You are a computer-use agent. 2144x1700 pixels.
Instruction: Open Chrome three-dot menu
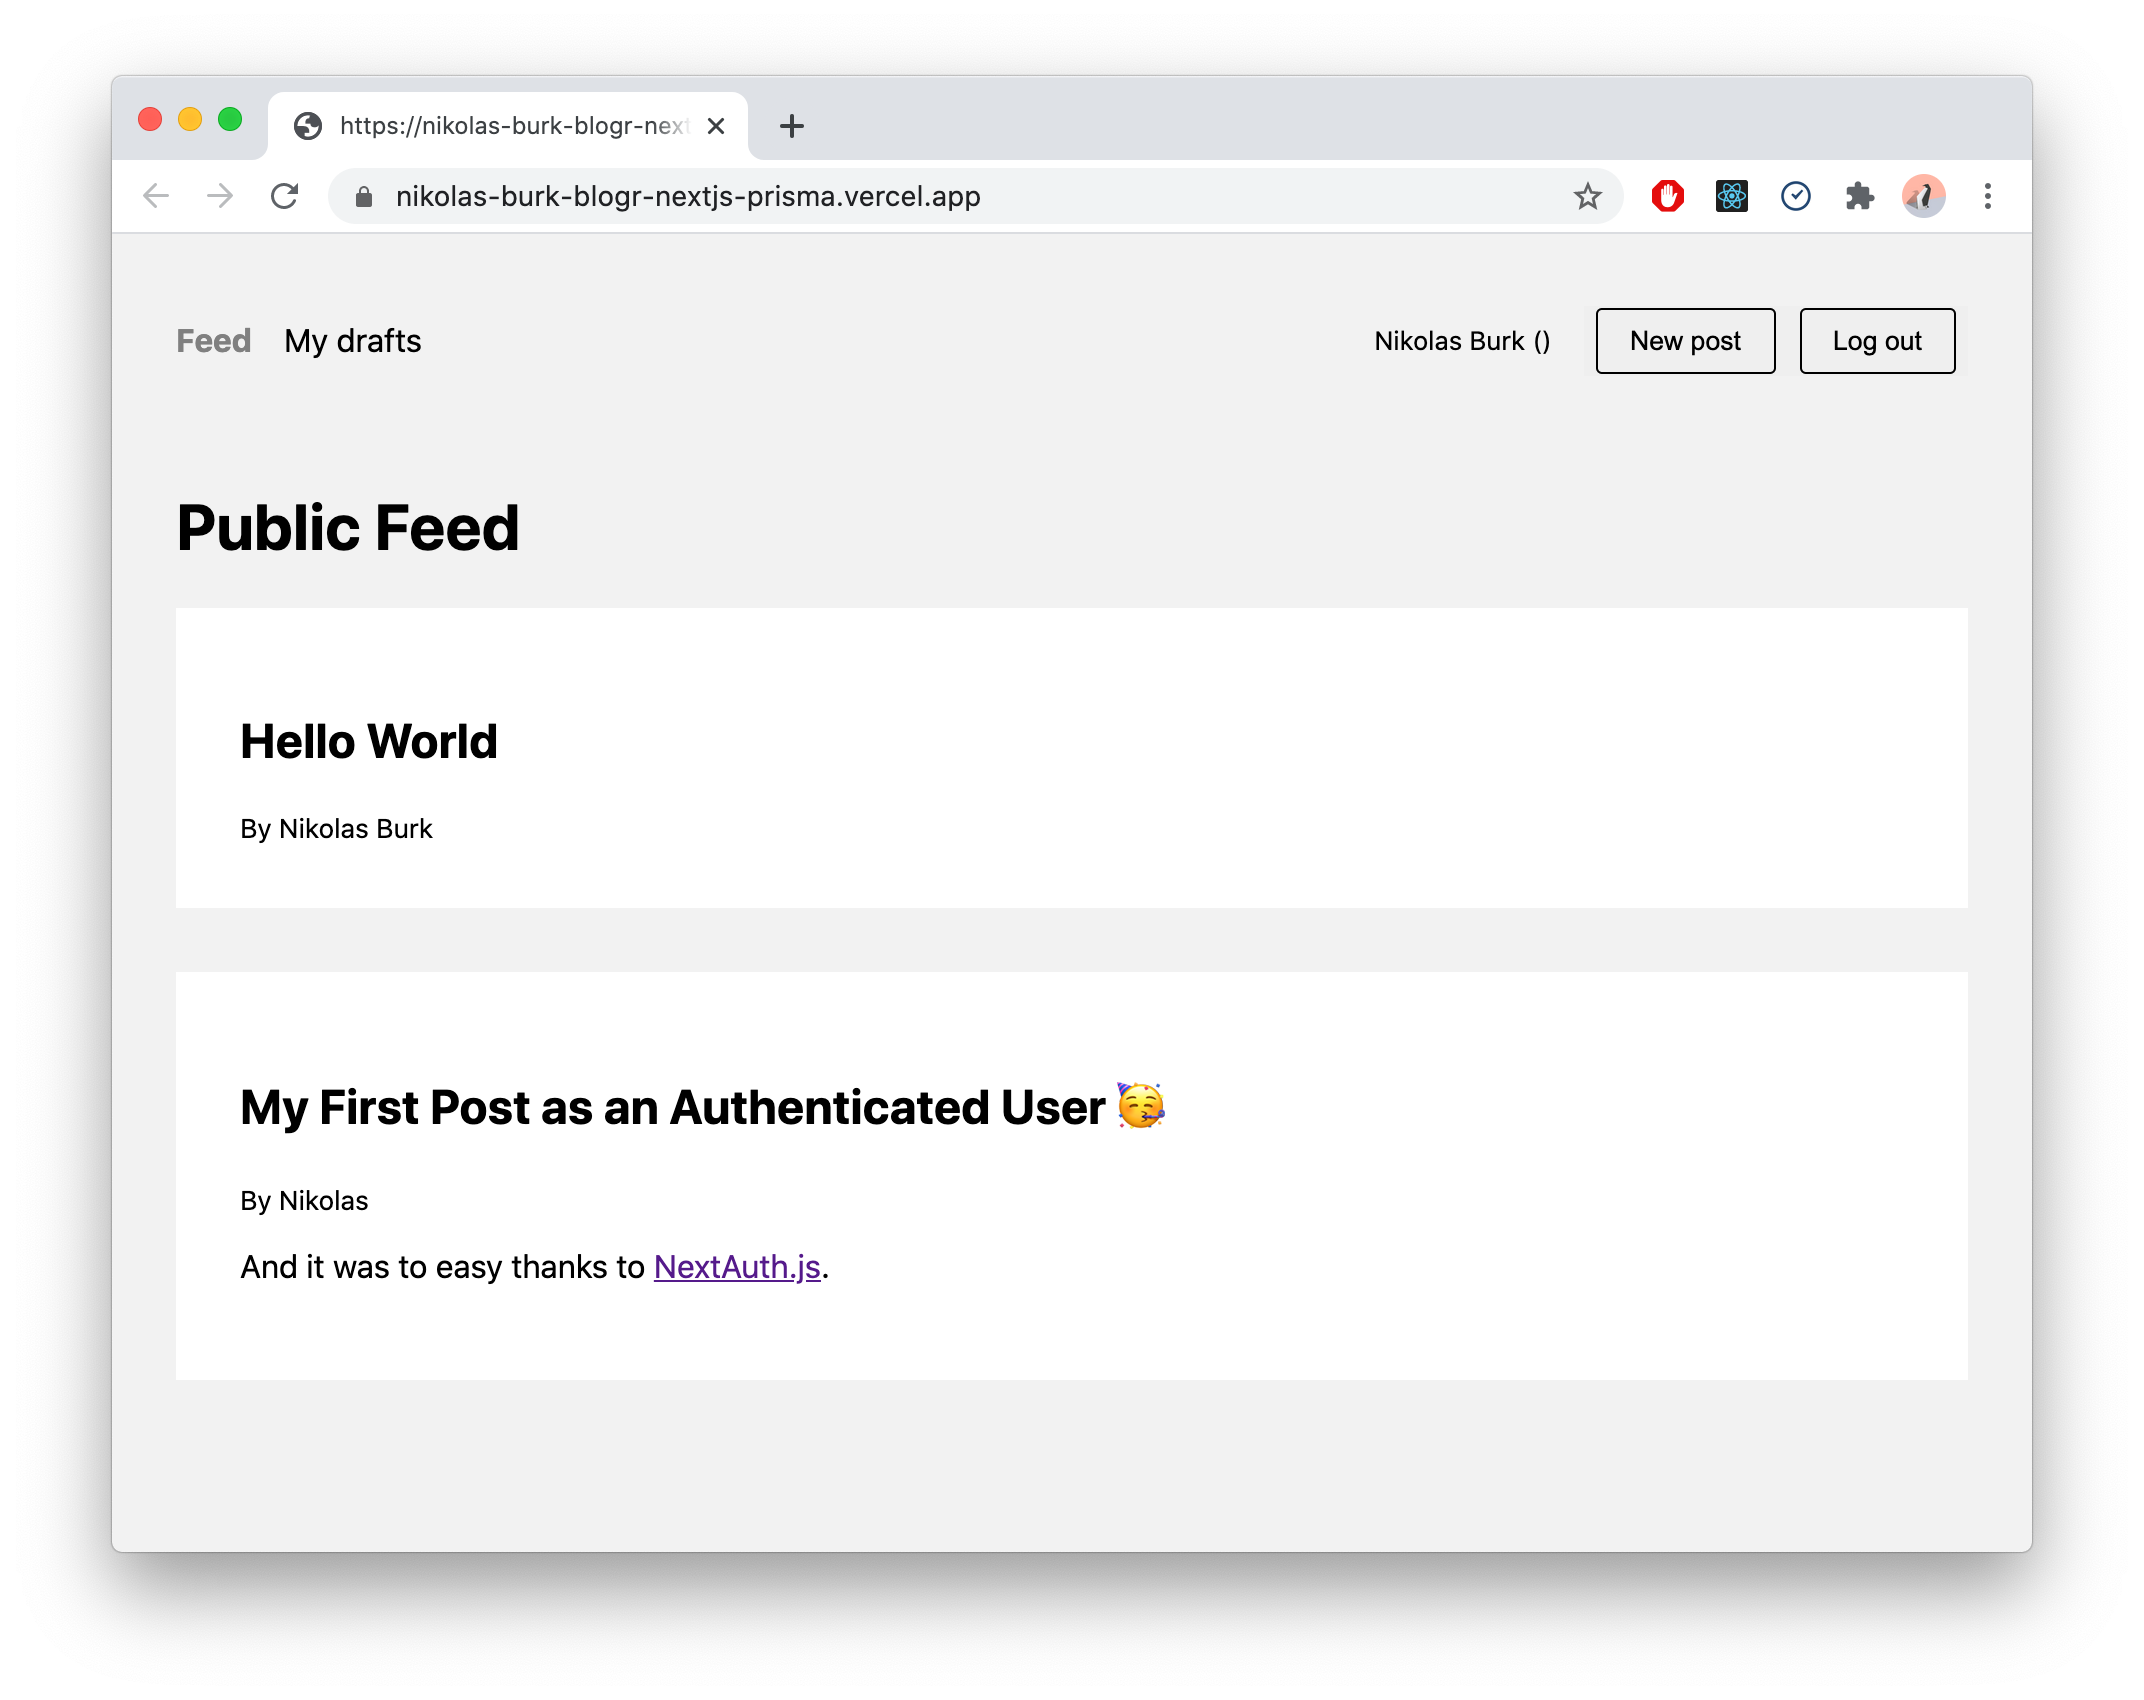[x=1987, y=196]
